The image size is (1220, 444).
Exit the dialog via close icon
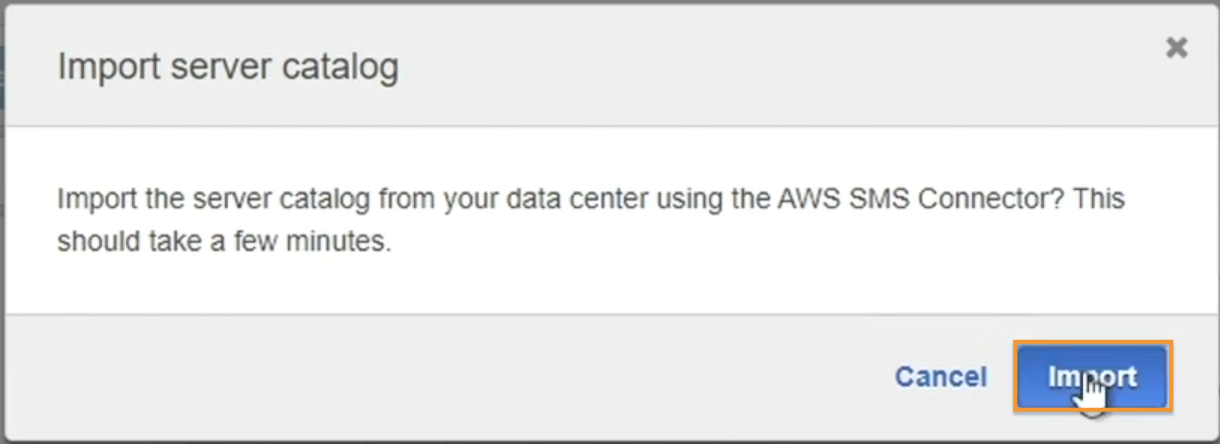1177,47
